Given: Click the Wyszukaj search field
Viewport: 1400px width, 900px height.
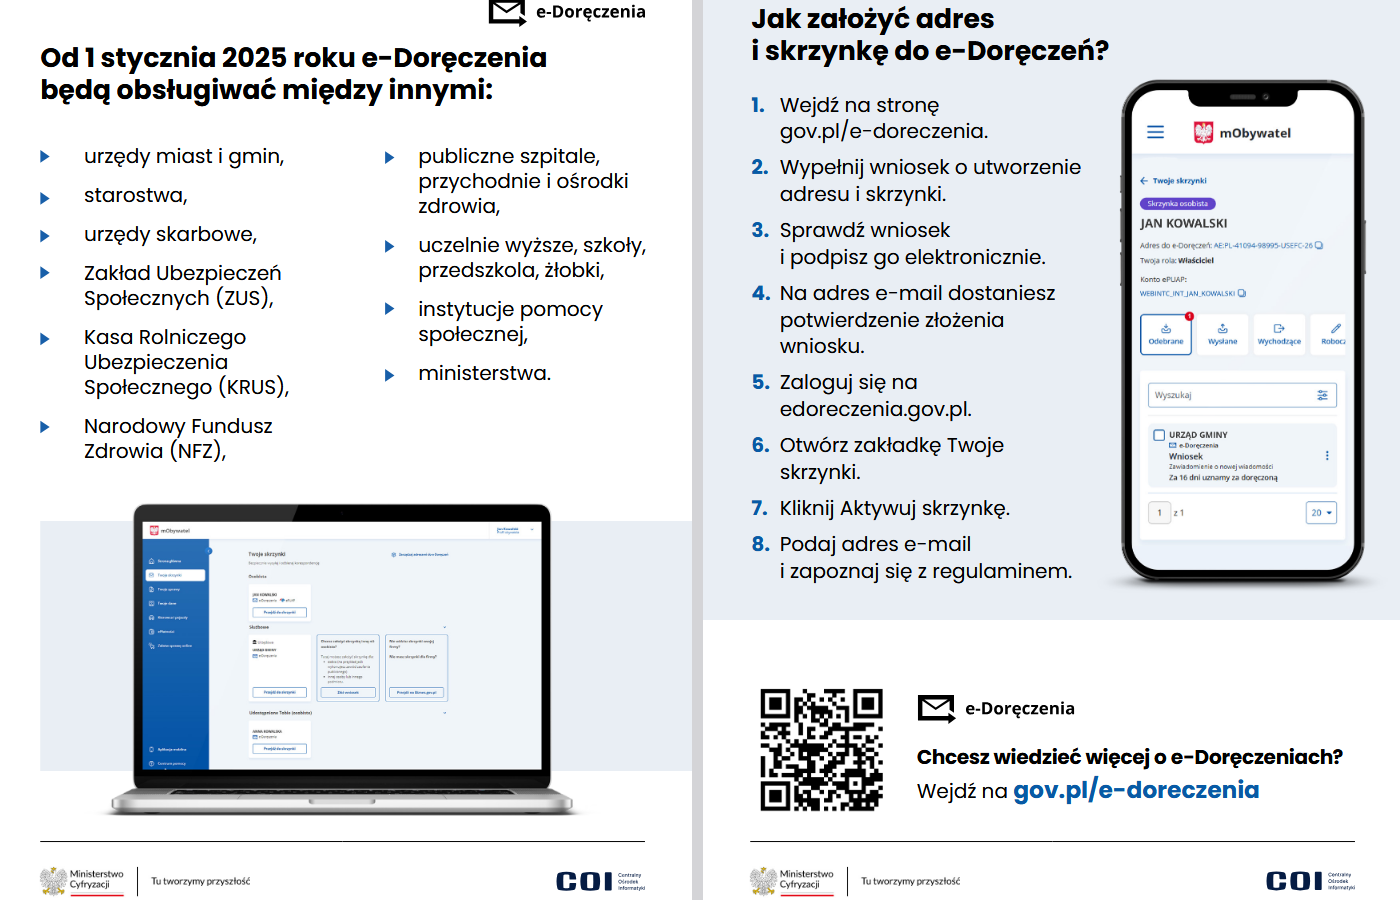Looking at the screenshot, I should (x=1230, y=395).
